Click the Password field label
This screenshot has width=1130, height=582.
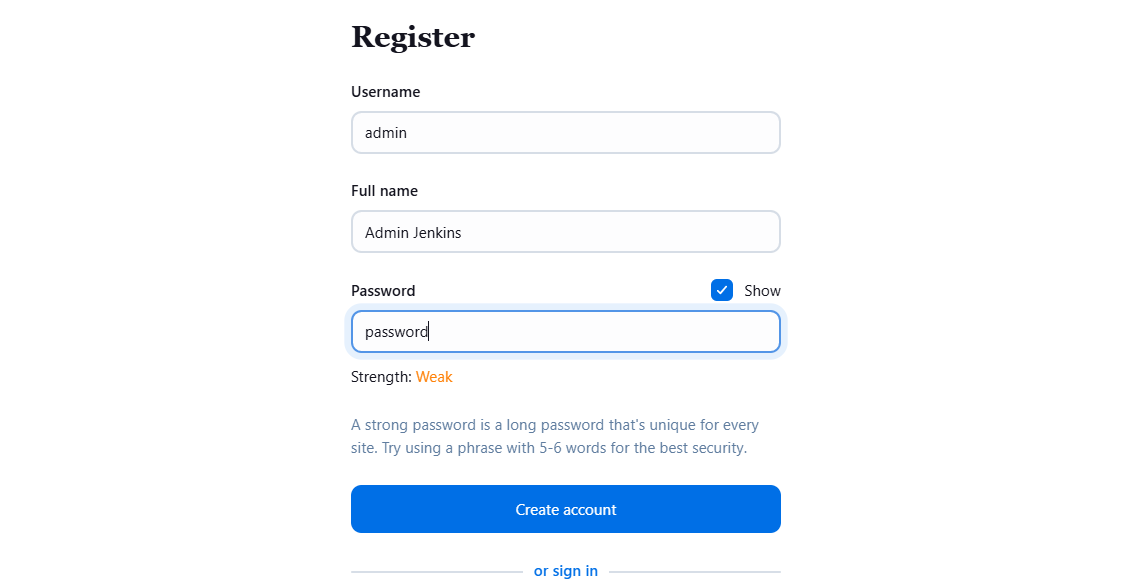click(383, 291)
